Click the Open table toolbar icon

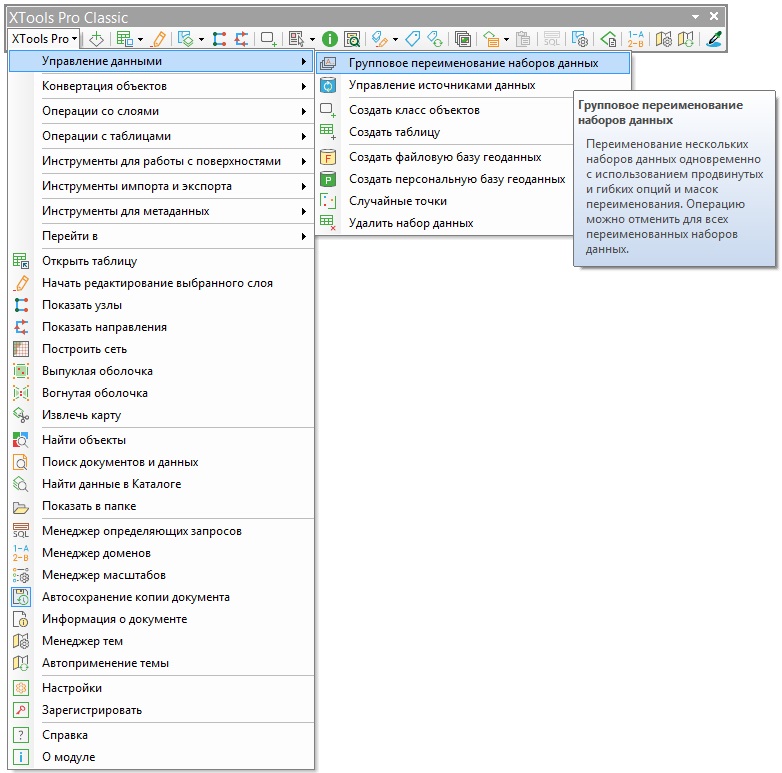pos(124,38)
